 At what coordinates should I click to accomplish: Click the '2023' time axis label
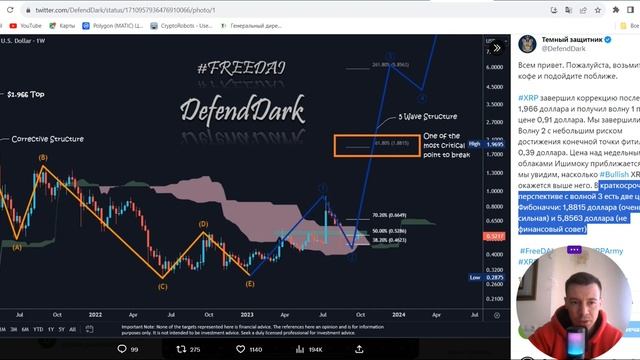247,315
